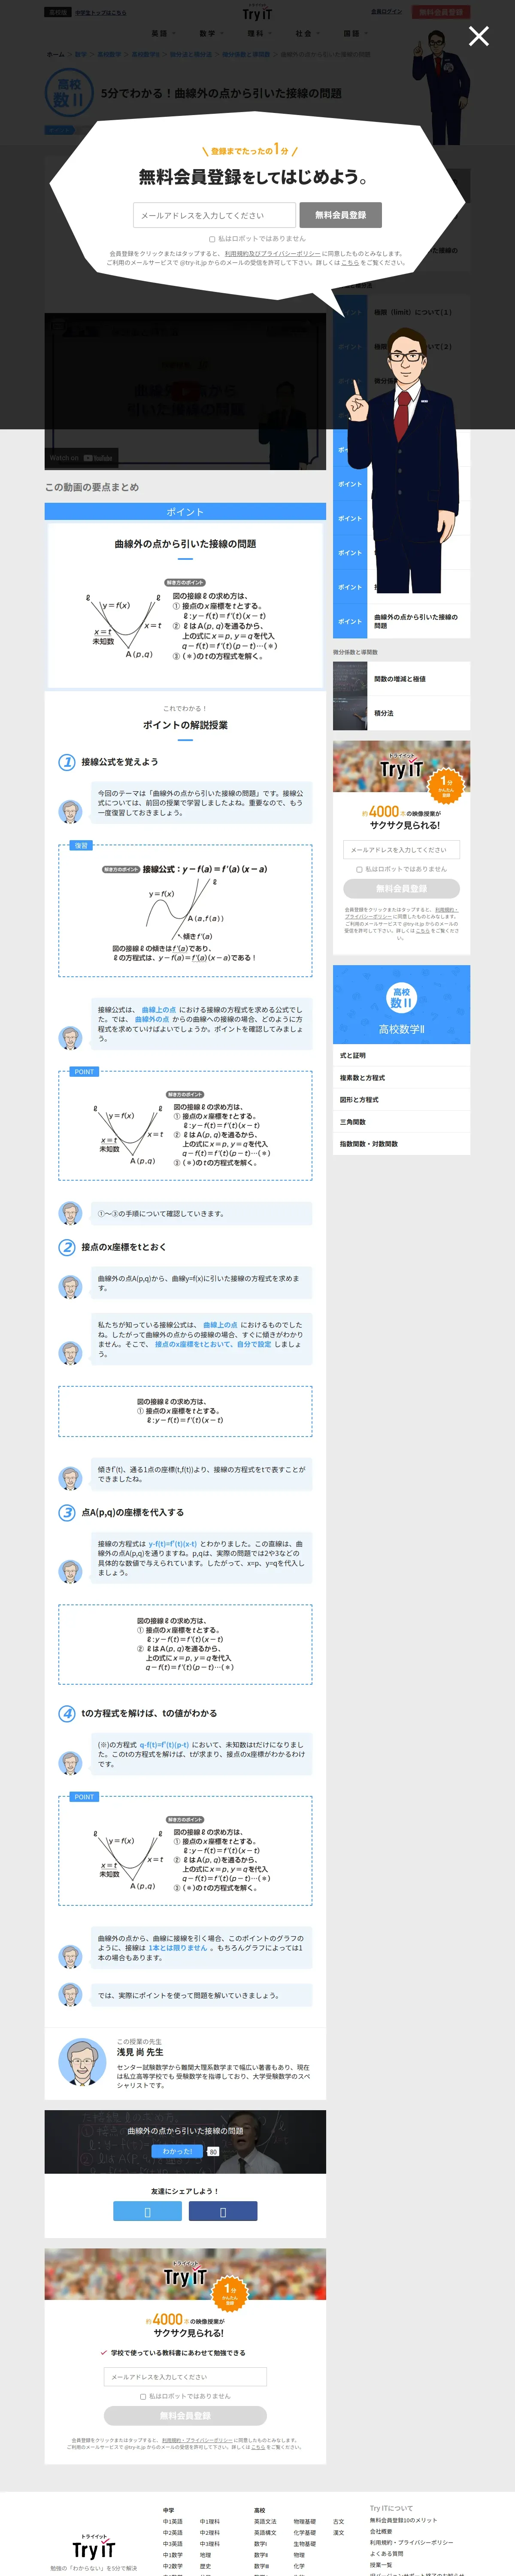This screenshot has width=515, height=2576.
Task: Open the footer 物理基礎 link
Action: [305, 2521]
